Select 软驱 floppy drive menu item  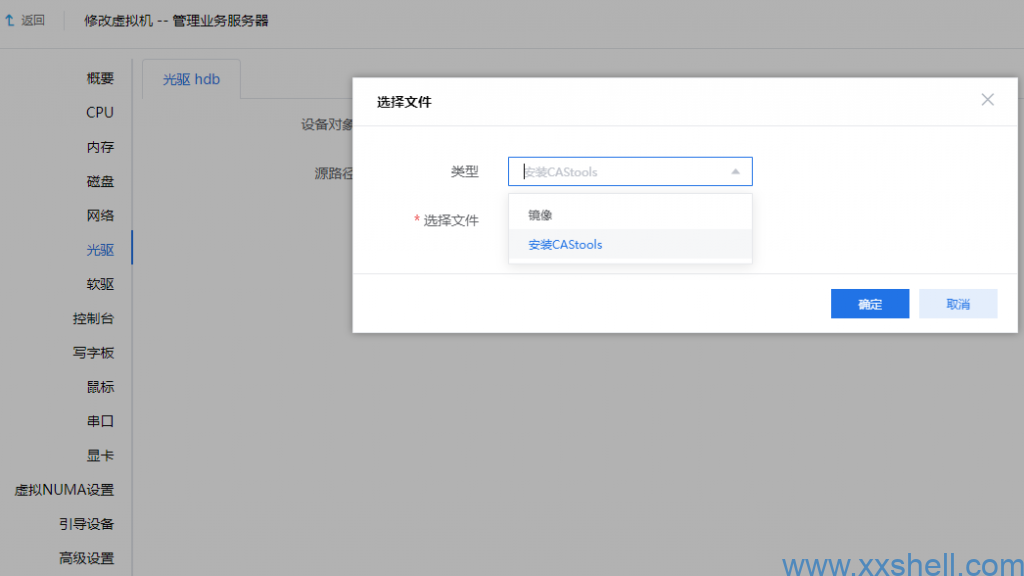(100, 284)
